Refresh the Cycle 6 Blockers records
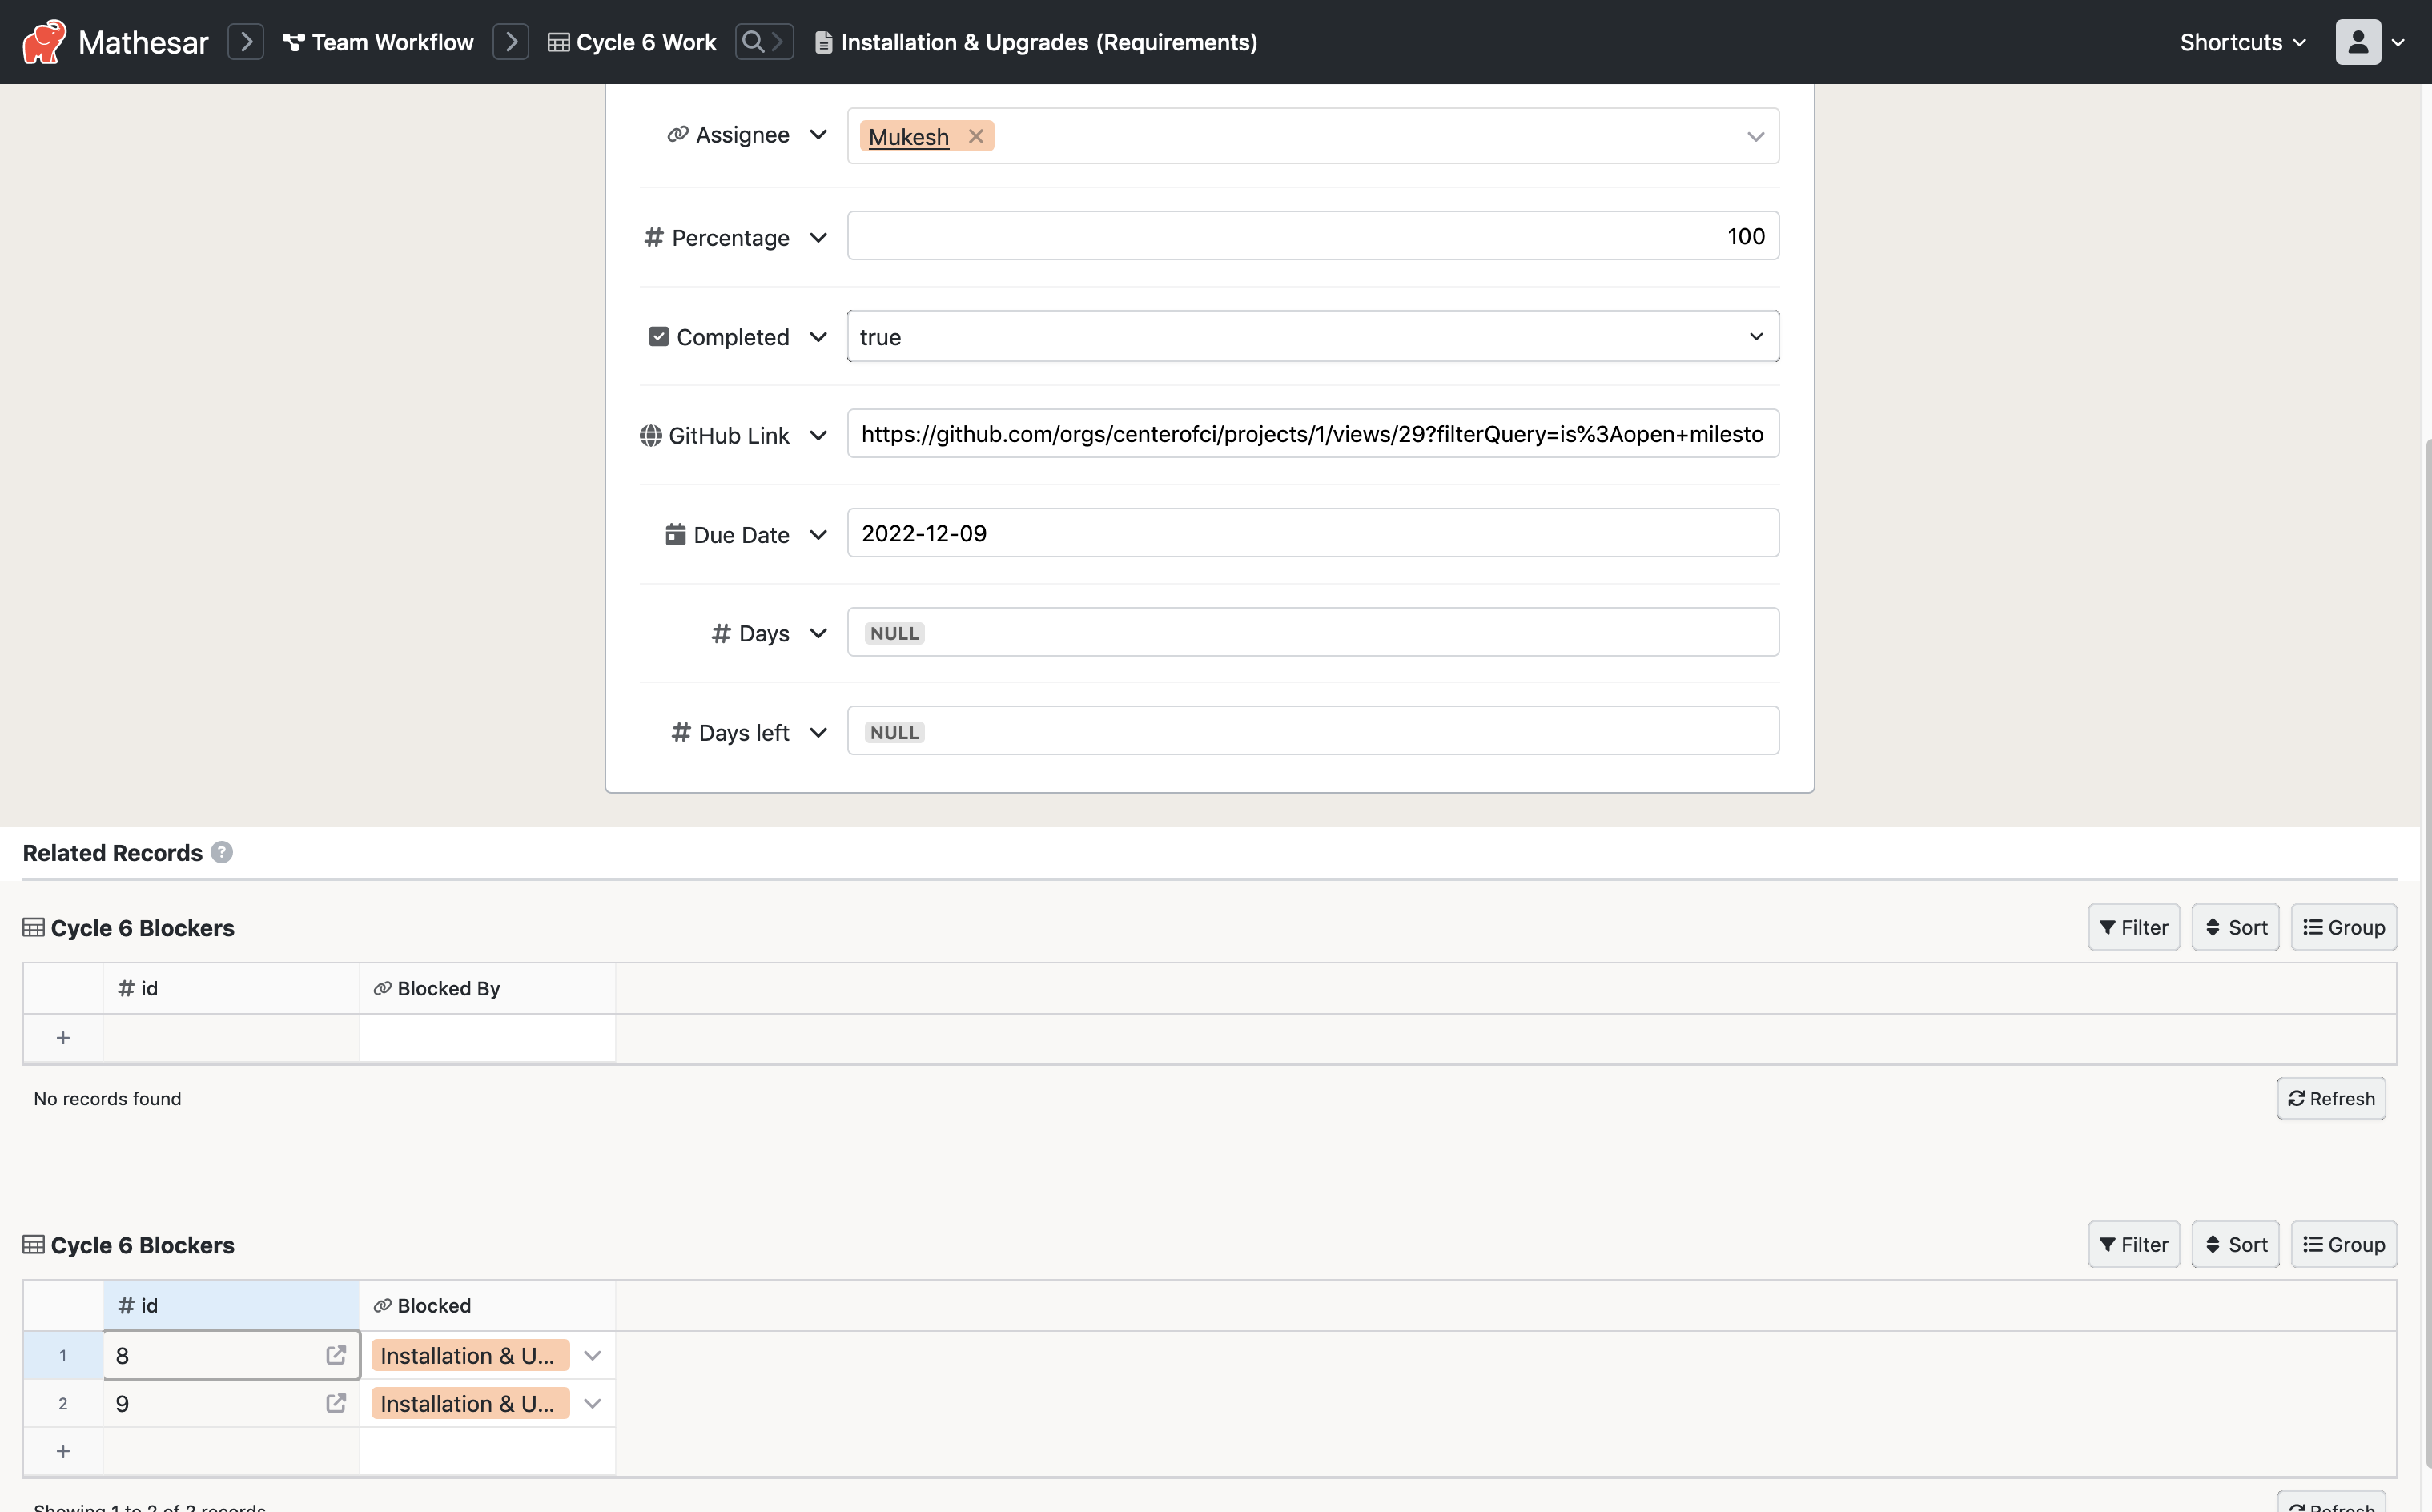This screenshot has height=1512, width=2432. tap(2330, 1098)
